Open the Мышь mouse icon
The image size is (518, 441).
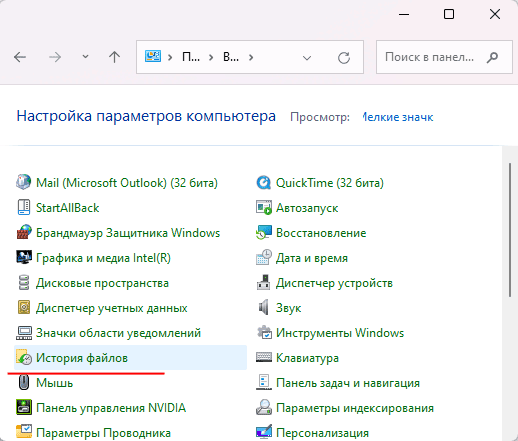point(24,383)
